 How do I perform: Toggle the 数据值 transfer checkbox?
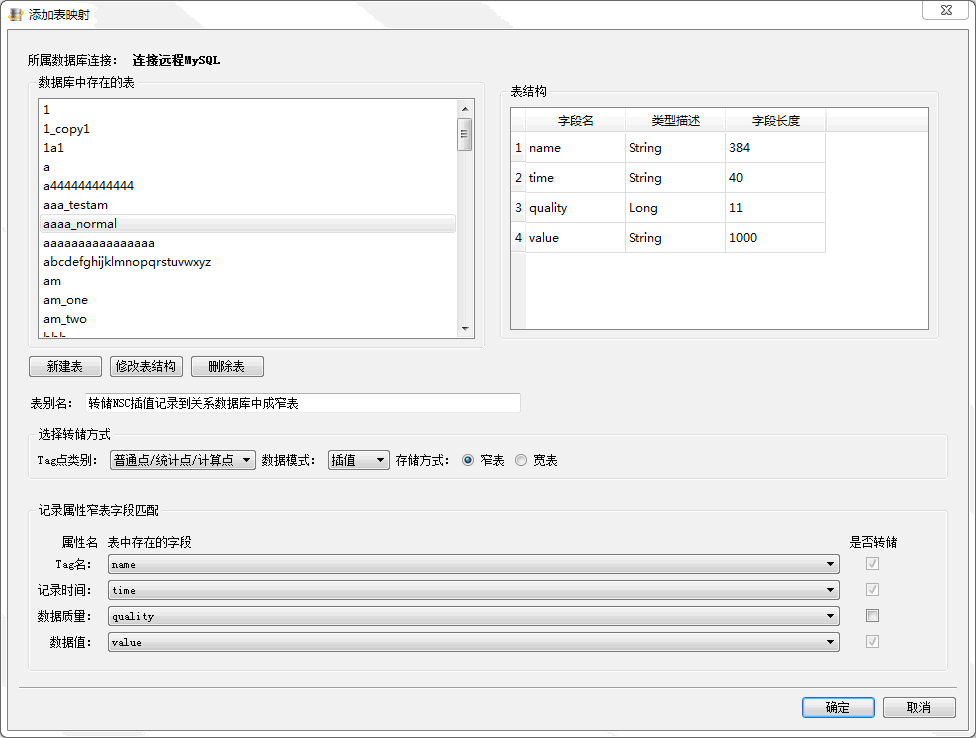pyautogui.click(x=873, y=642)
